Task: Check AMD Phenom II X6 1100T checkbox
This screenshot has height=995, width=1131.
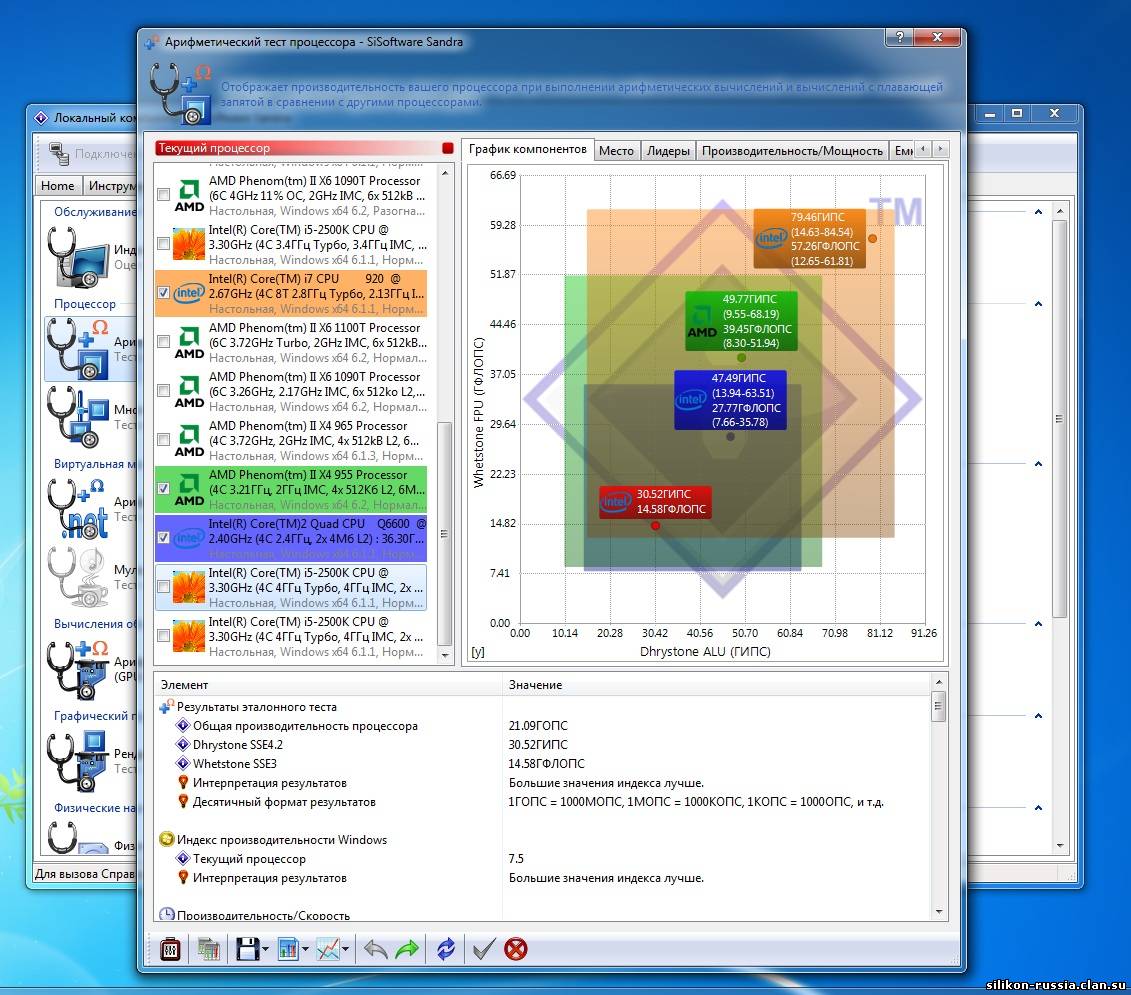Action: [164, 342]
